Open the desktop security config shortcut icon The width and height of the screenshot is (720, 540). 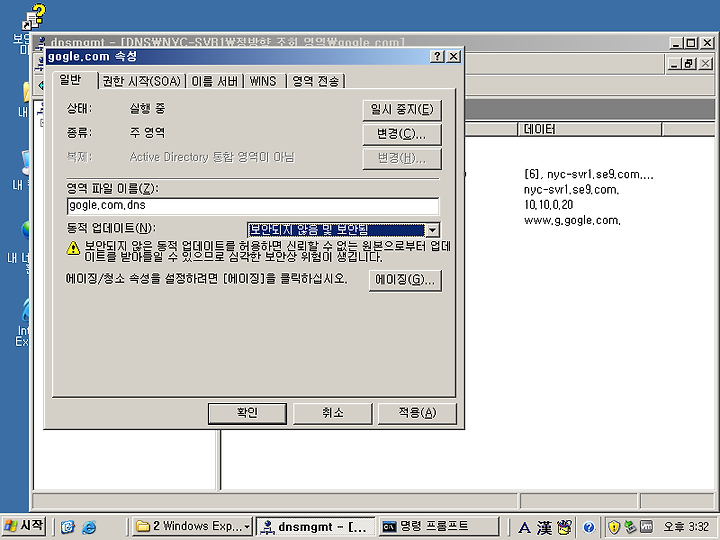pos(34,17)
